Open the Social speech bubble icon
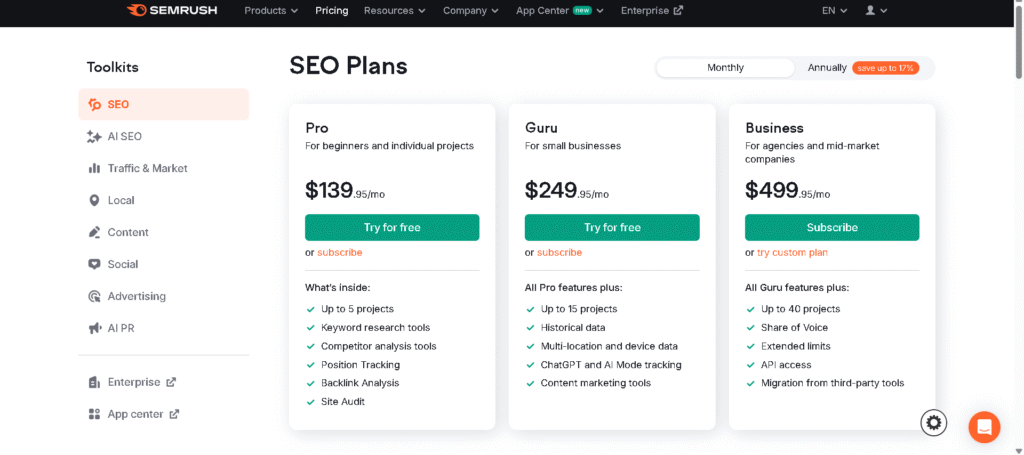1024x455 pixels. (94, 264)
